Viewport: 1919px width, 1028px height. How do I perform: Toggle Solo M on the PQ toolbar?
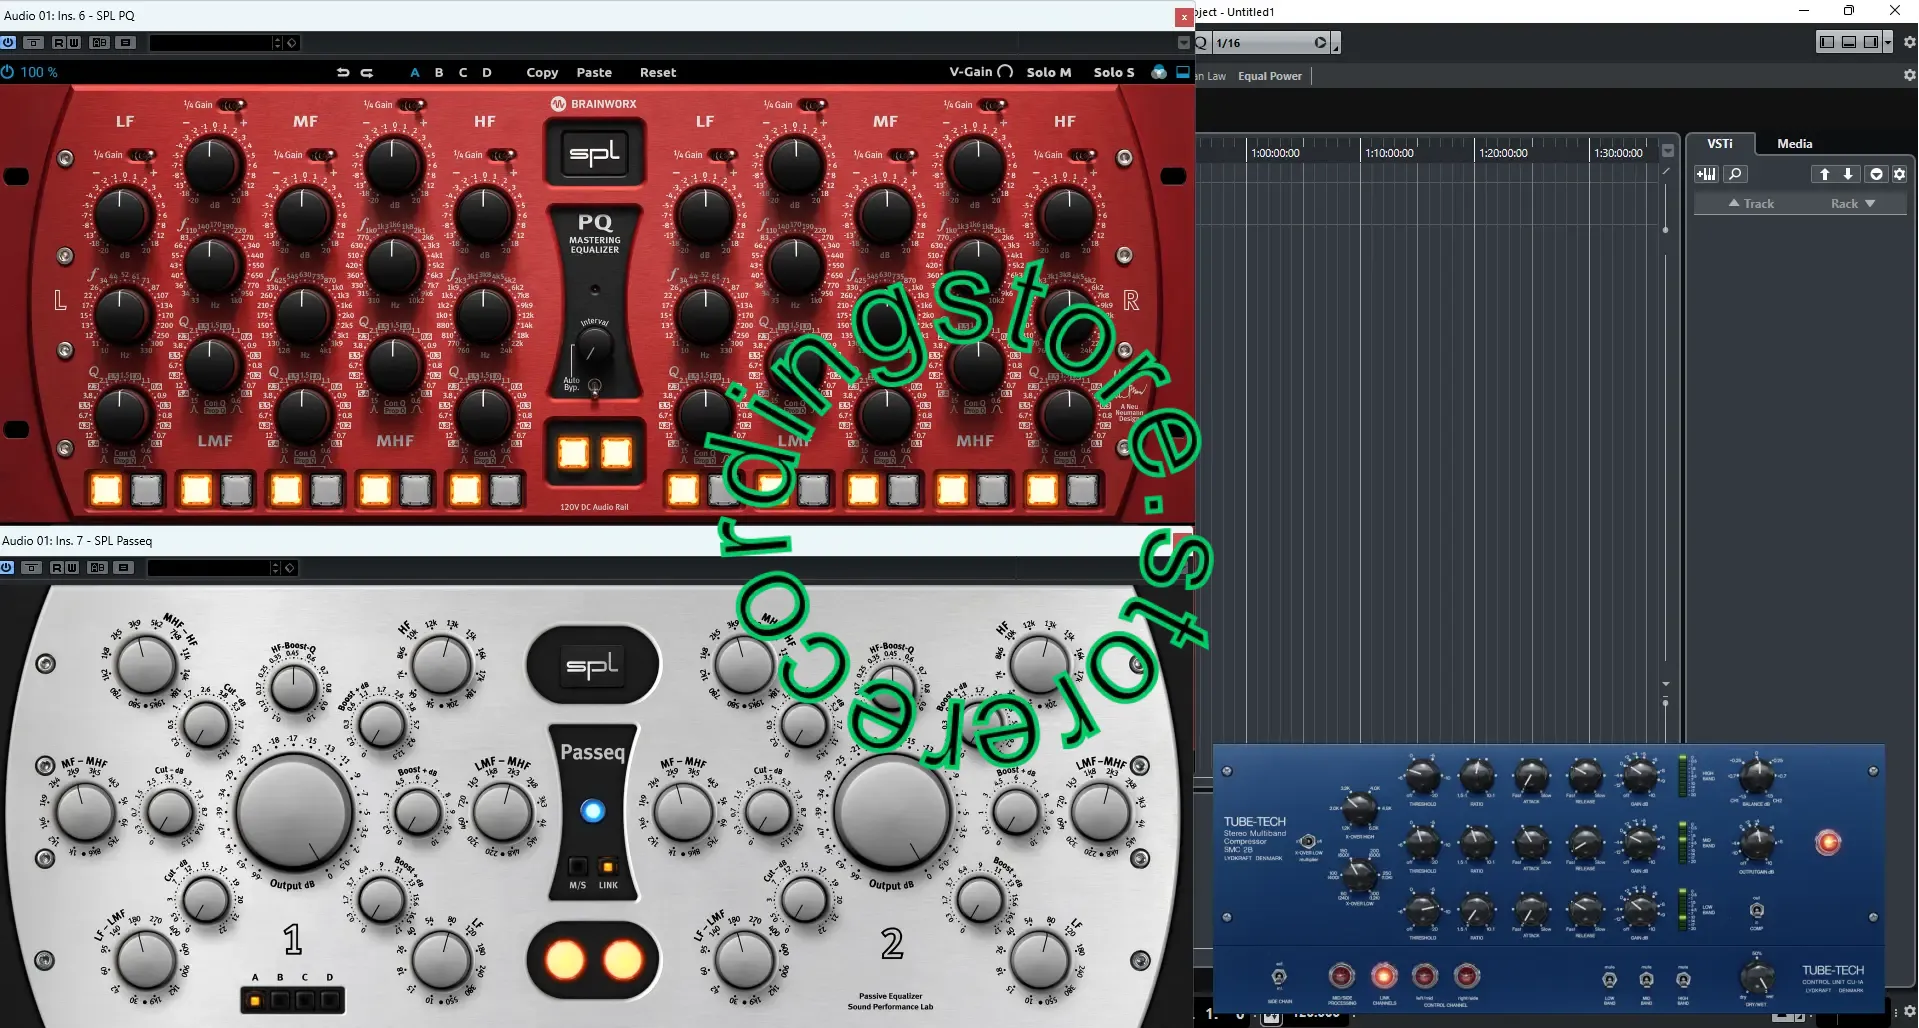point(1048,72)
